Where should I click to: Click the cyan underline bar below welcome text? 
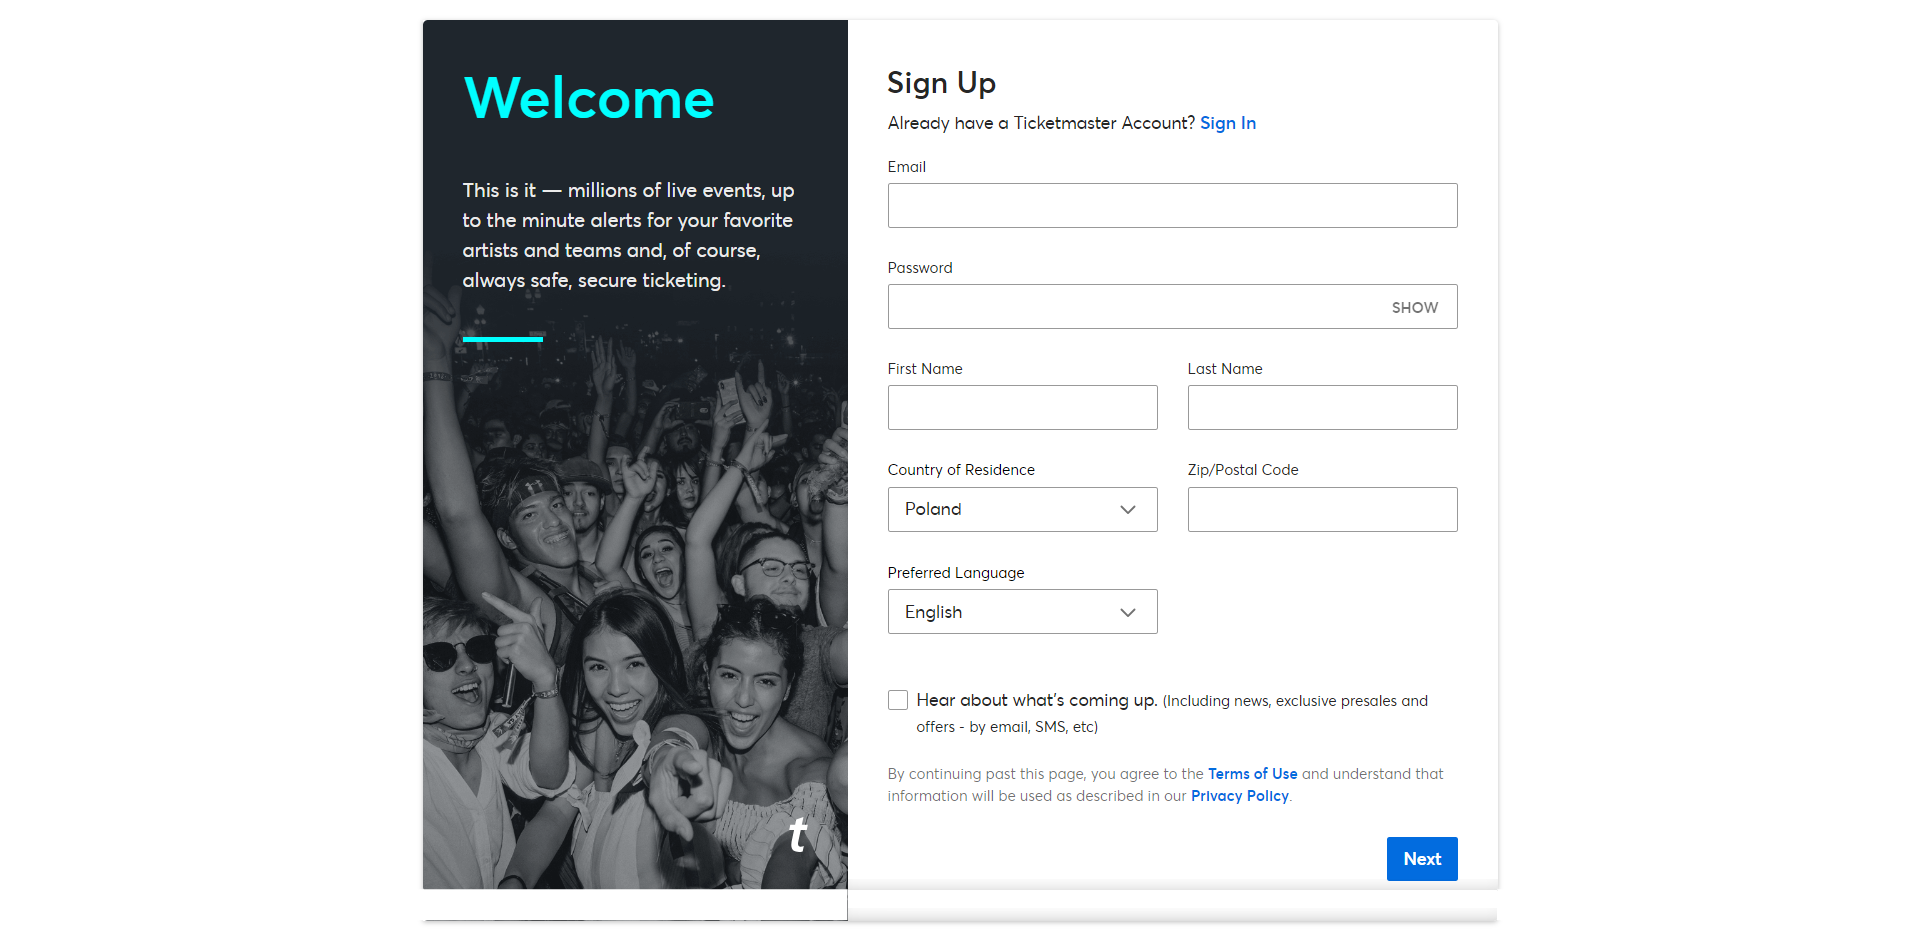tap(503, 339)
